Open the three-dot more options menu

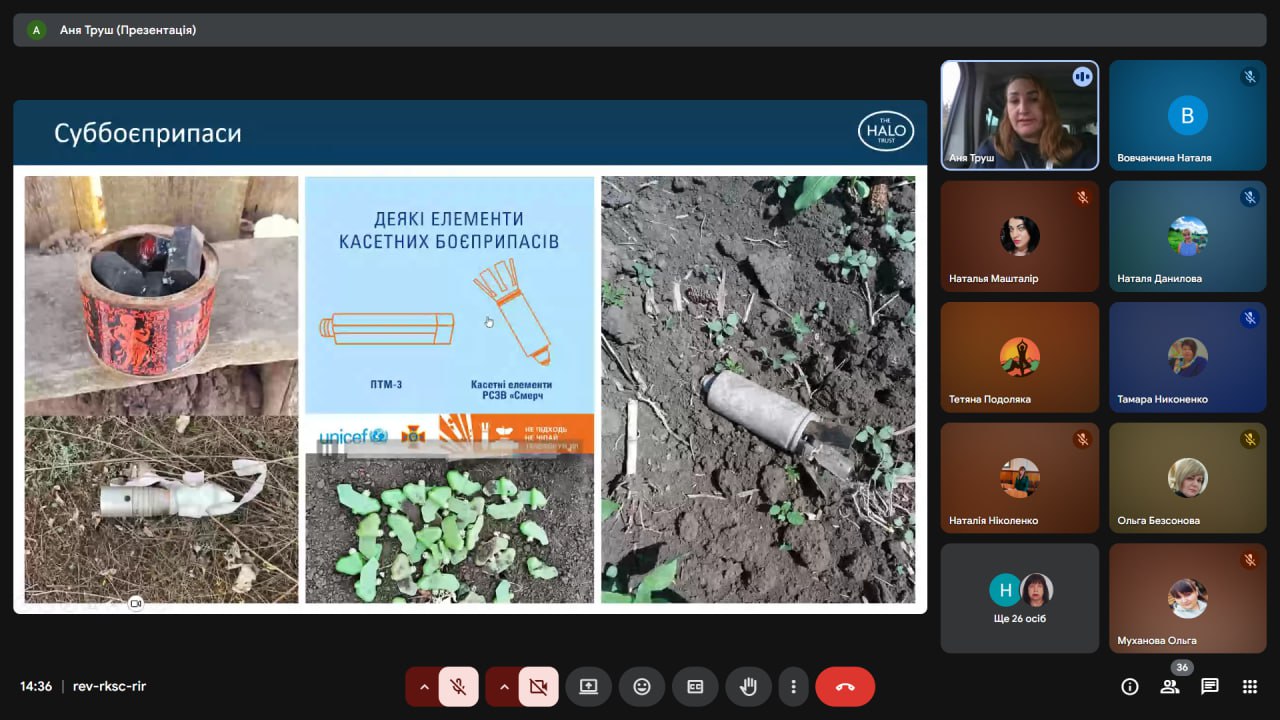[793, 687]
